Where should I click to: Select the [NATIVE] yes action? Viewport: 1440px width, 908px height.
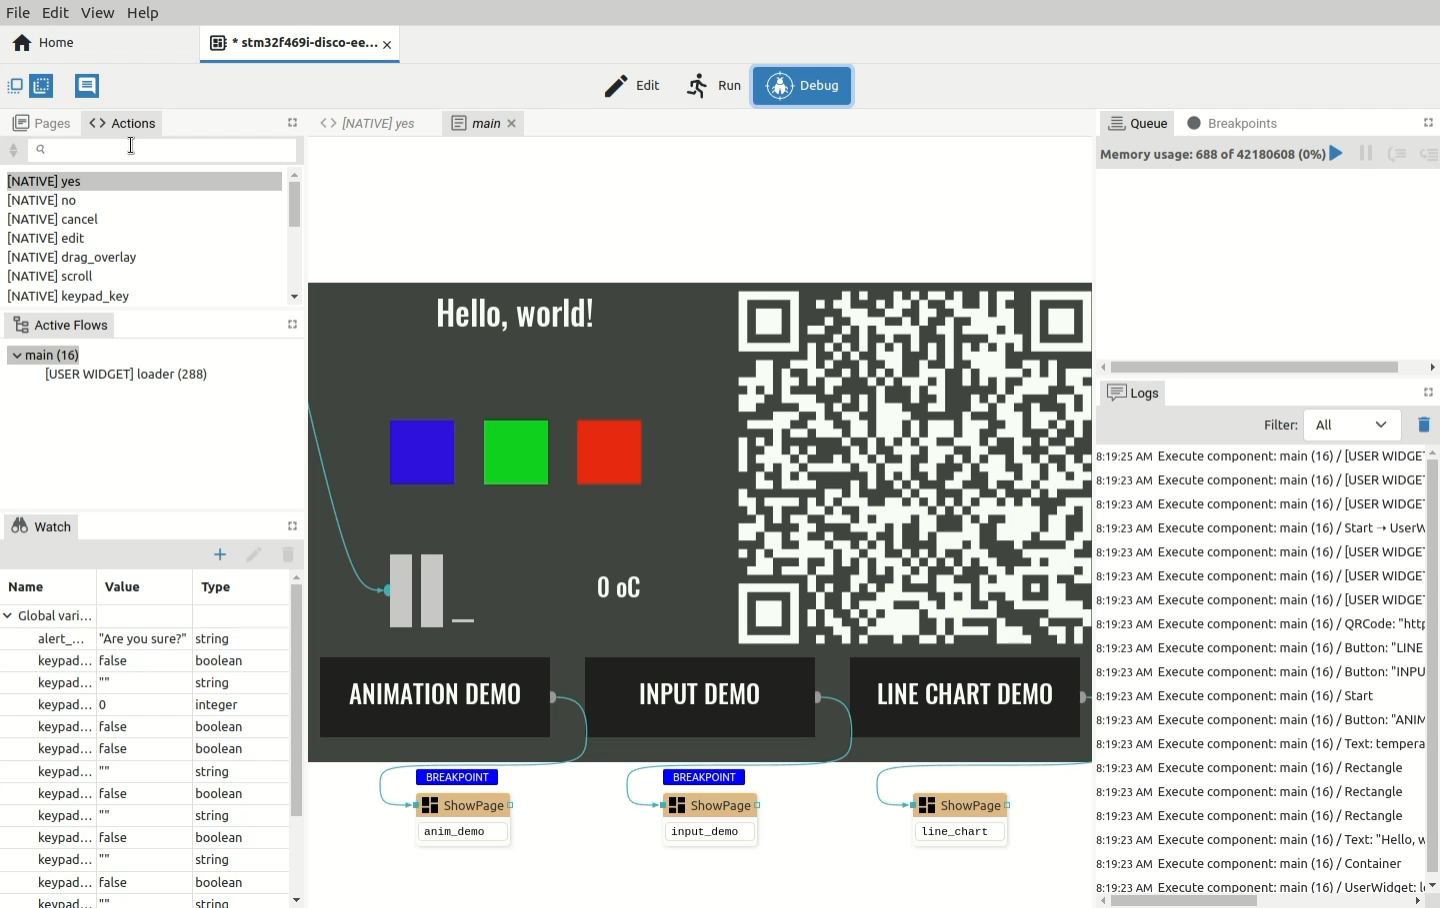click(144, 181)
